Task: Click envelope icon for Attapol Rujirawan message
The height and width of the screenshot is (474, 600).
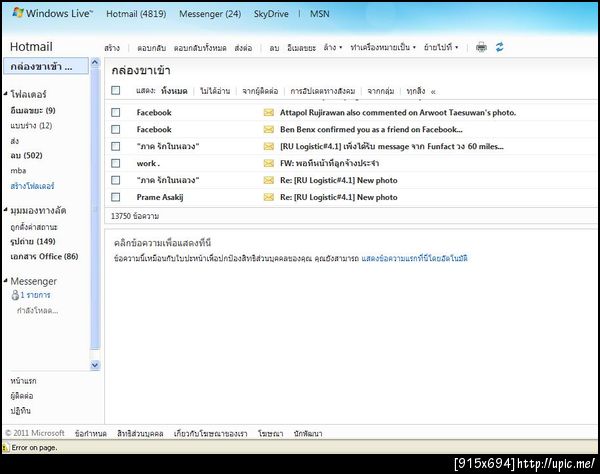Action: coord(269,112)
